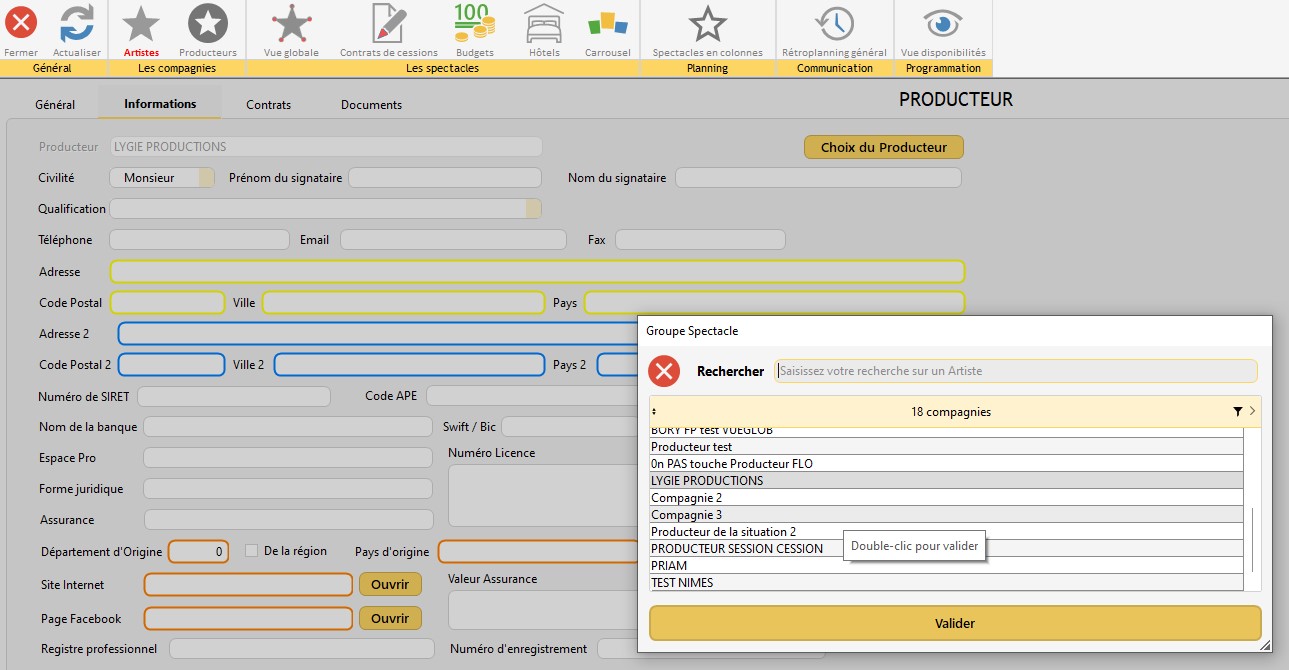Screen dimensions: 1289x670
Task: Click the filter icon in companies header
Action: click(x=1237, y=412)
